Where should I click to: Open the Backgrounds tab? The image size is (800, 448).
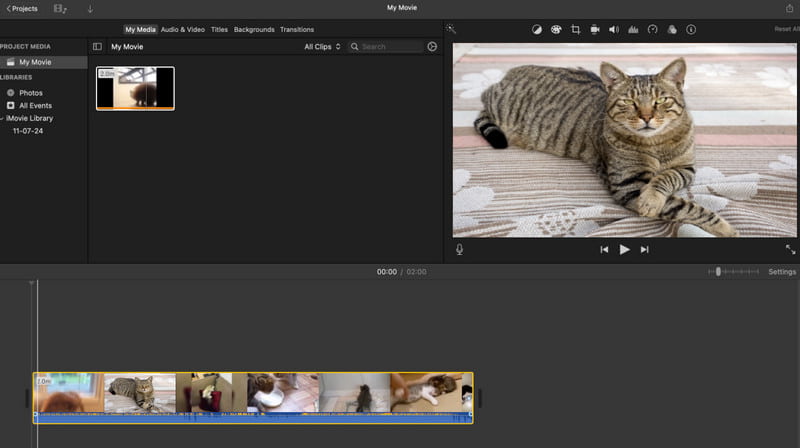pos(254,30)
